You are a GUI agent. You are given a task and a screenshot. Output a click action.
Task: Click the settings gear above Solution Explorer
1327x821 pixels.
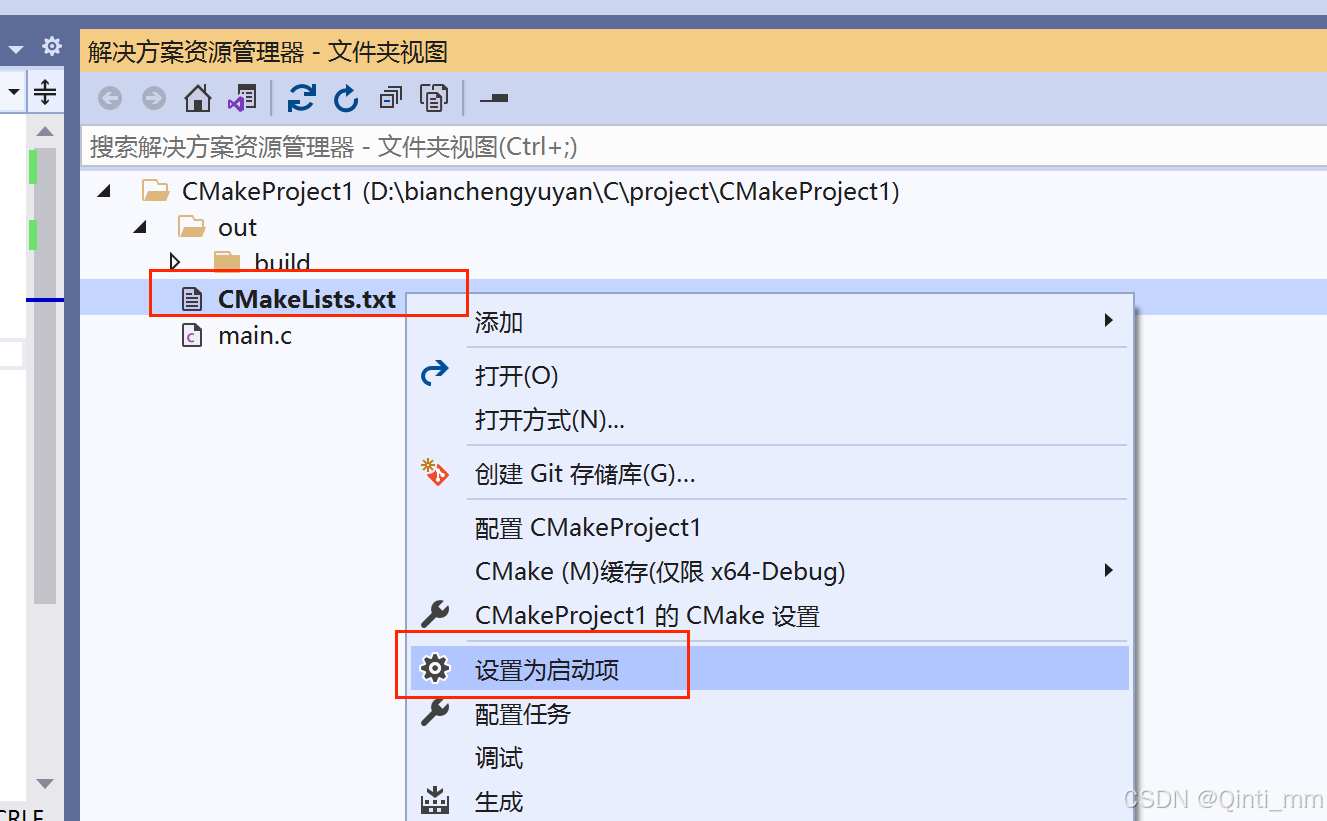pos(51,45)
